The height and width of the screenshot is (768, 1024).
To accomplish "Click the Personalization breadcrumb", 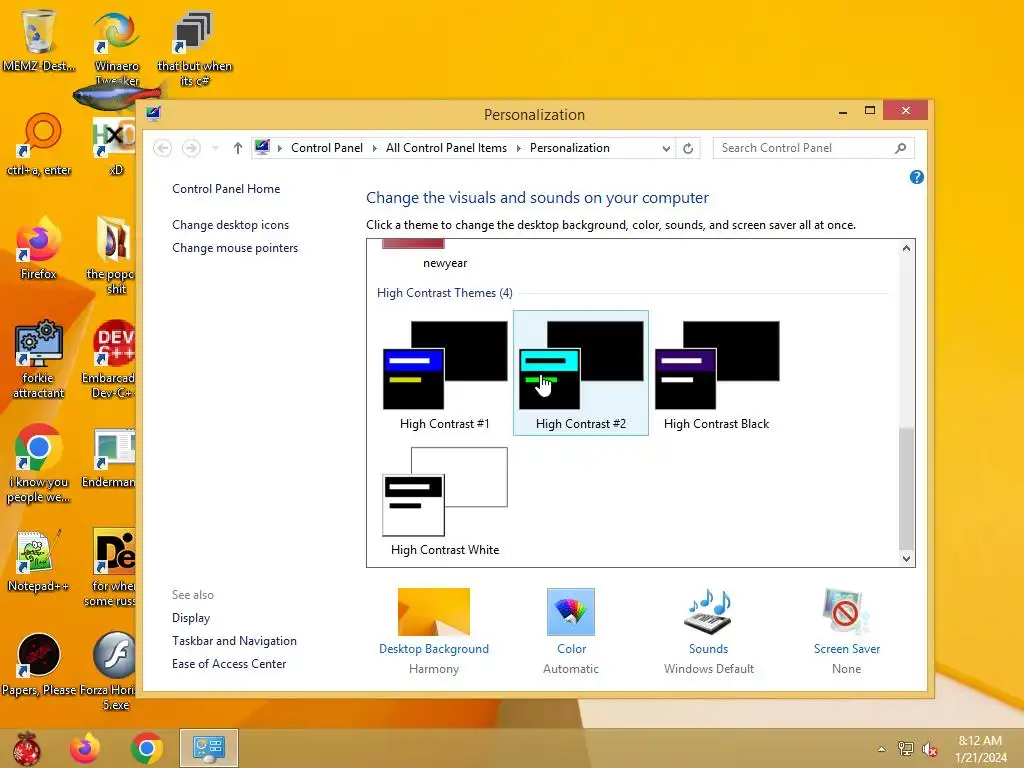I will click(x=569, y=148).
